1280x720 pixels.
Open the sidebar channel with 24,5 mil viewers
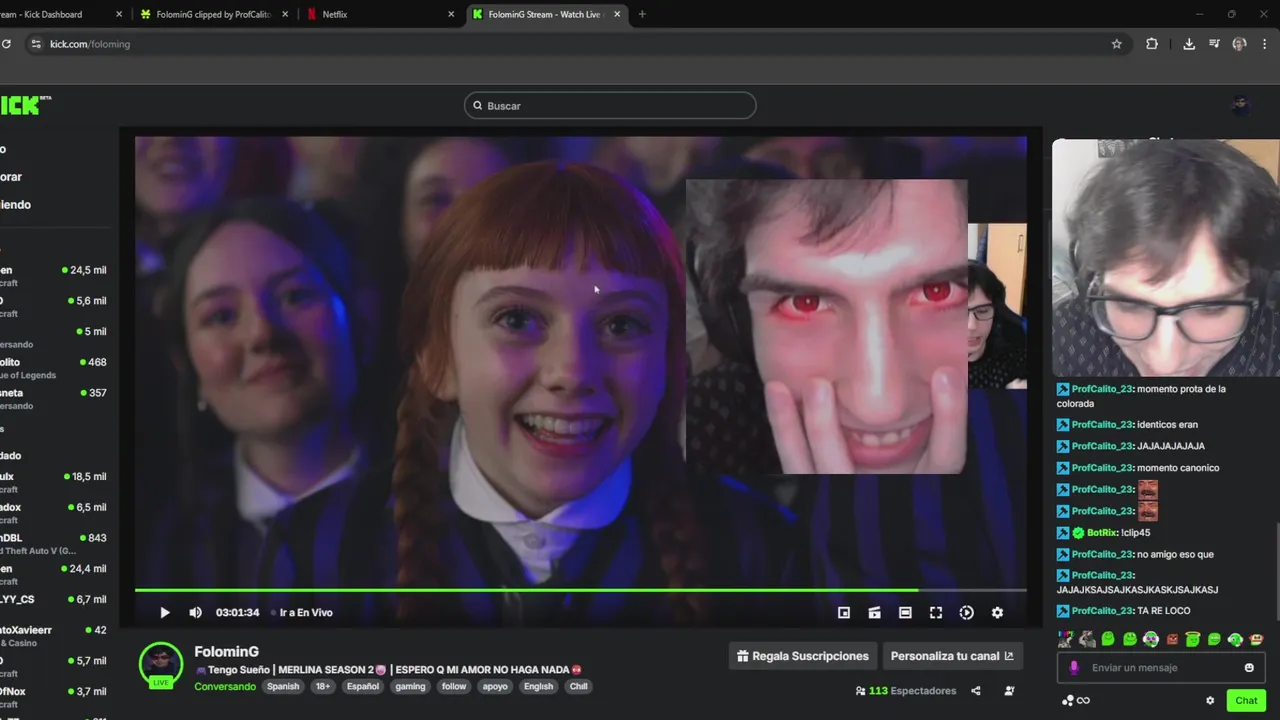(x=55, y=275)
